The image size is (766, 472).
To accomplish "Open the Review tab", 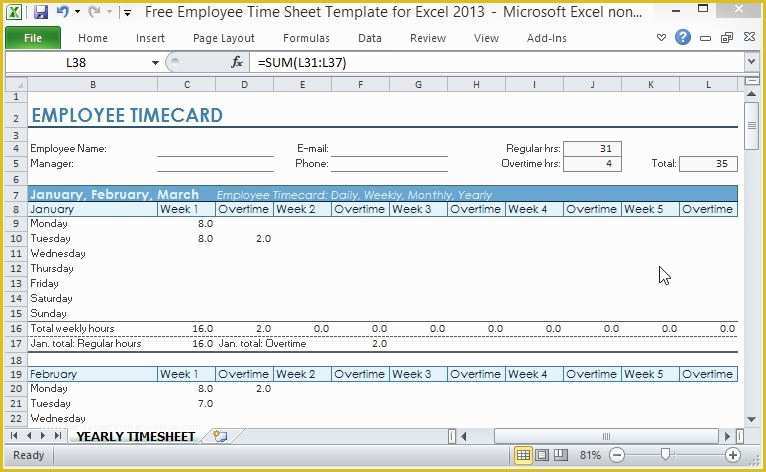I will [x=427, y=38].
